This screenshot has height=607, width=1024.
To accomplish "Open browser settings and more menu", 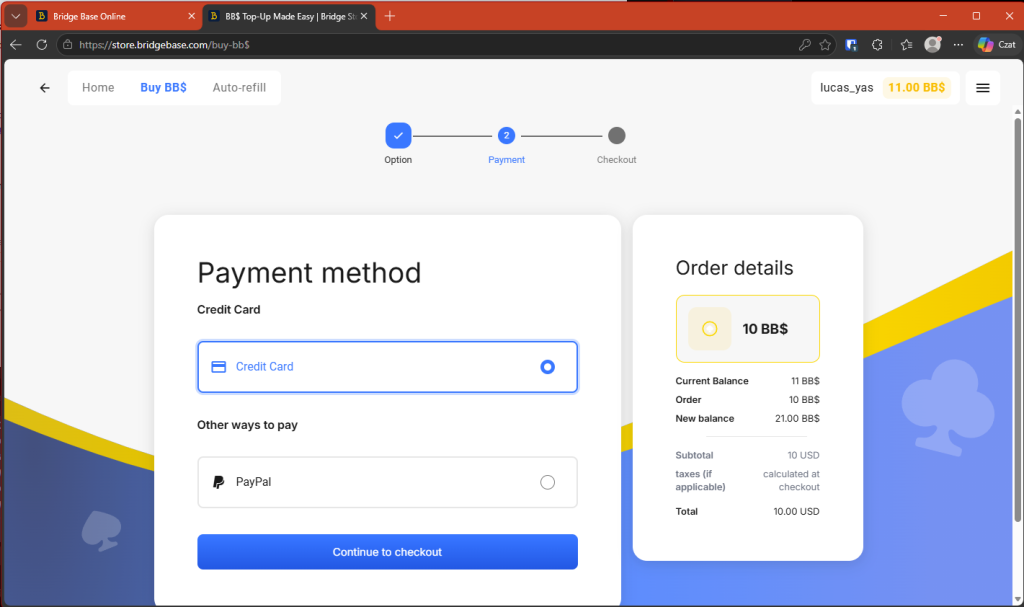I will (958, 45).
